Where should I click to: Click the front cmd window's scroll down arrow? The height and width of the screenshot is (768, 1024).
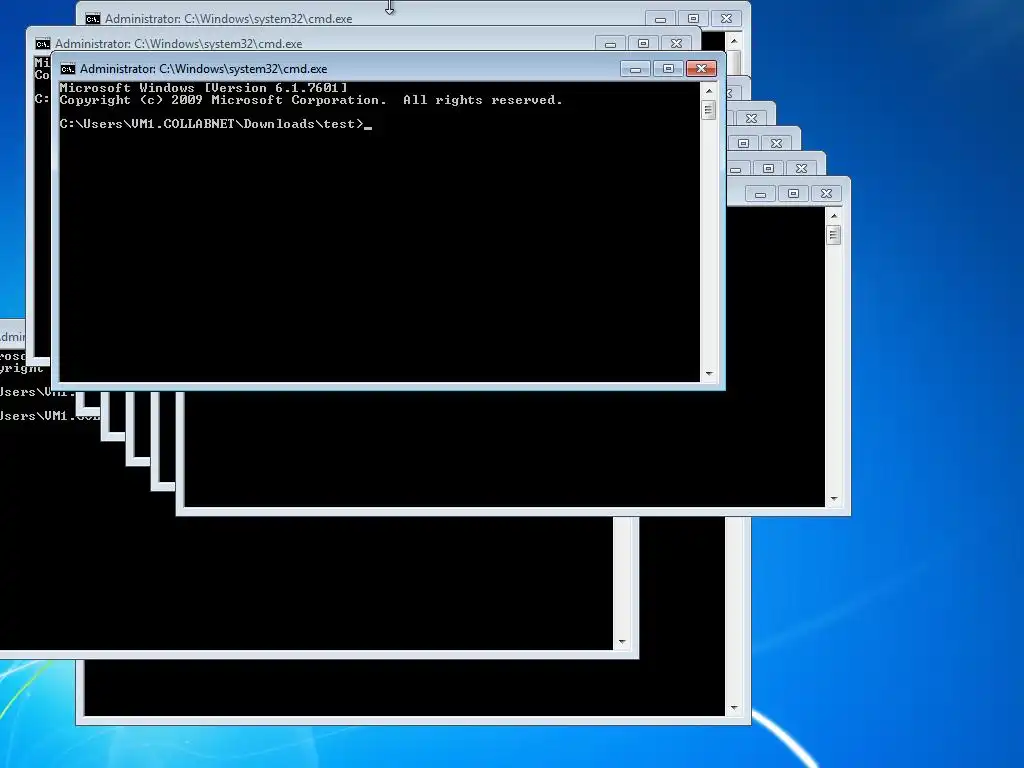[x=709, y=374]
